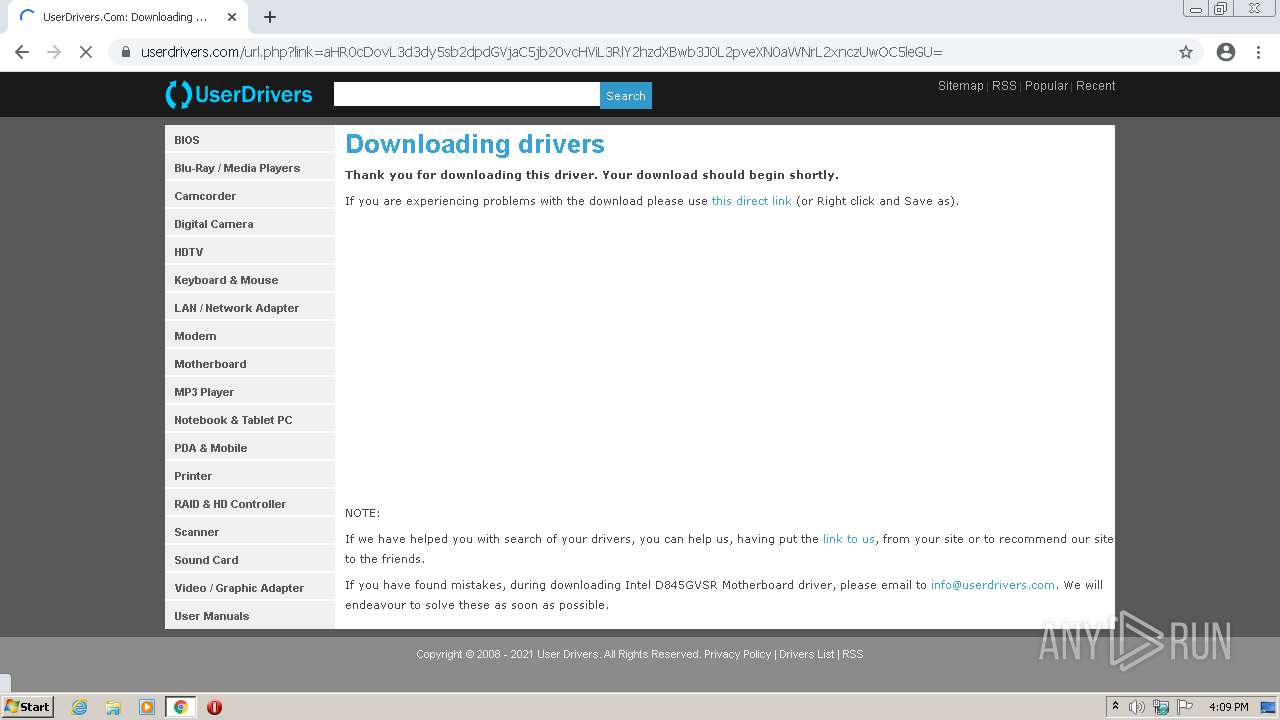Image resolution: width=1280 pixels, height=720 pixels.
Task: Select Blu-Ray / Media Players category
Action: 250,168
